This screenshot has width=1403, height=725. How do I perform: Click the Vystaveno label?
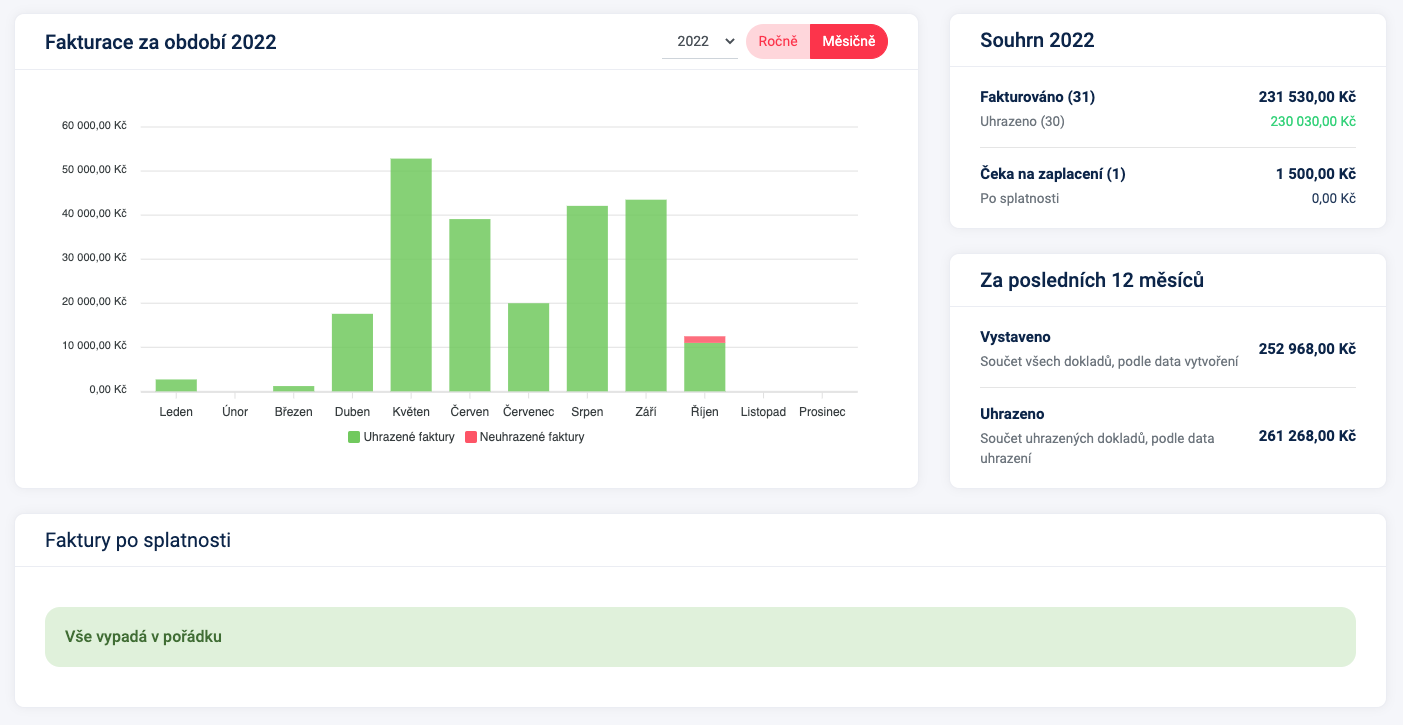tap(1016, 337)
